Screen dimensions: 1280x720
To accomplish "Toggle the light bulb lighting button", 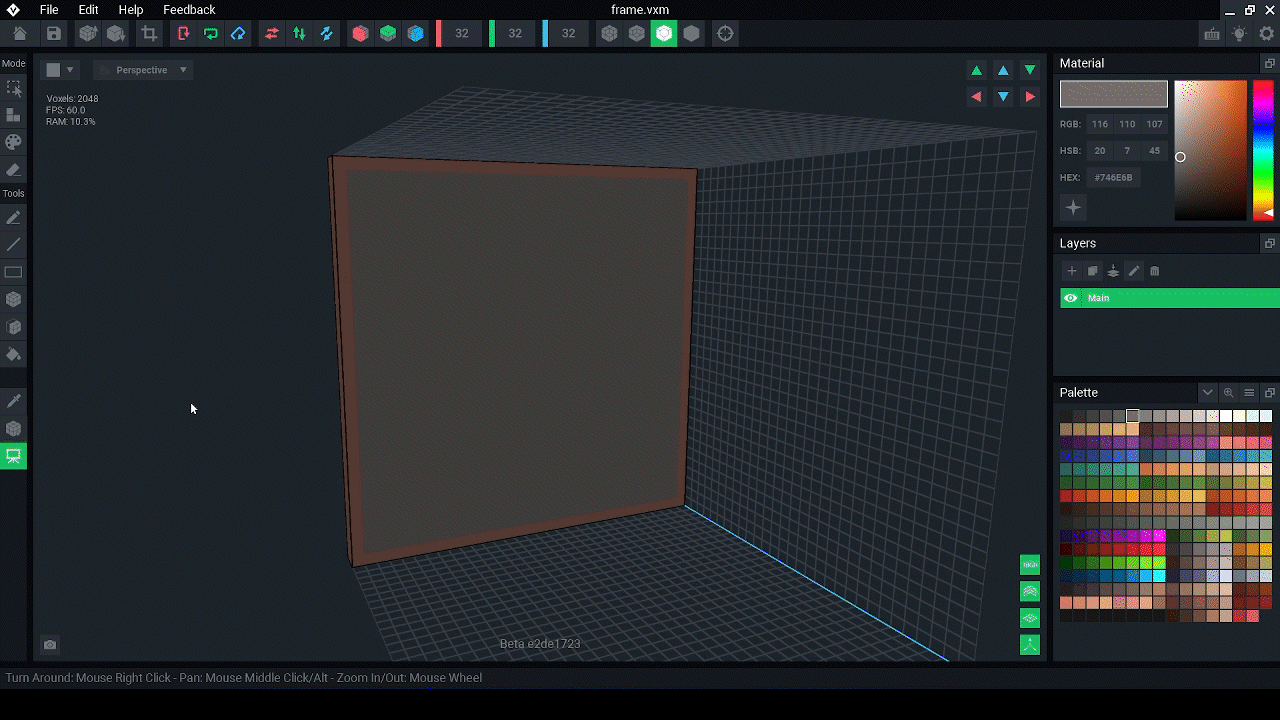I will pyautogui.click(x=1239, y=34).
